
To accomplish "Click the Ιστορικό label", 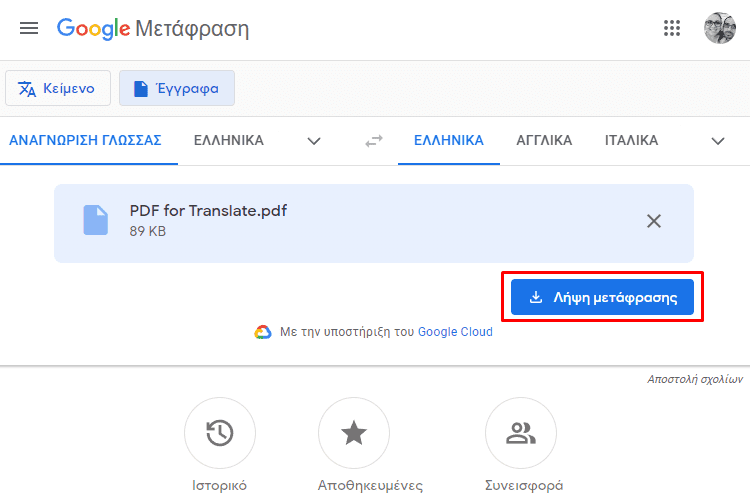I will [220, 486].
